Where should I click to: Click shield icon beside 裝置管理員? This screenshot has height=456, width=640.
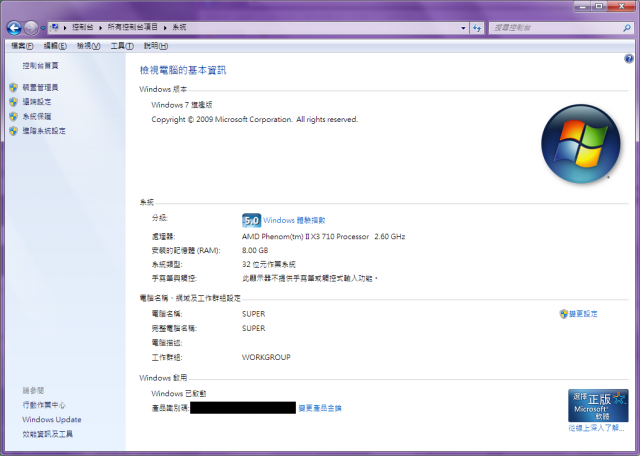[x=13, y=87]
